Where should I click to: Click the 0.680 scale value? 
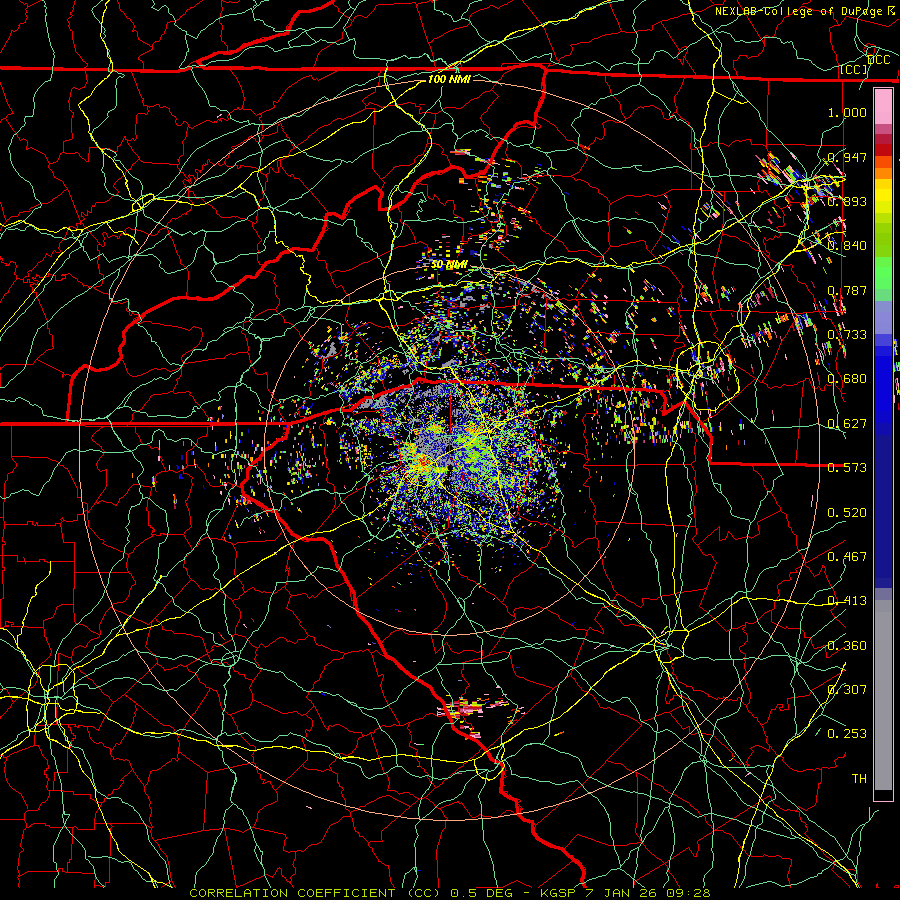pyautogui.click(x=847, y=379)
